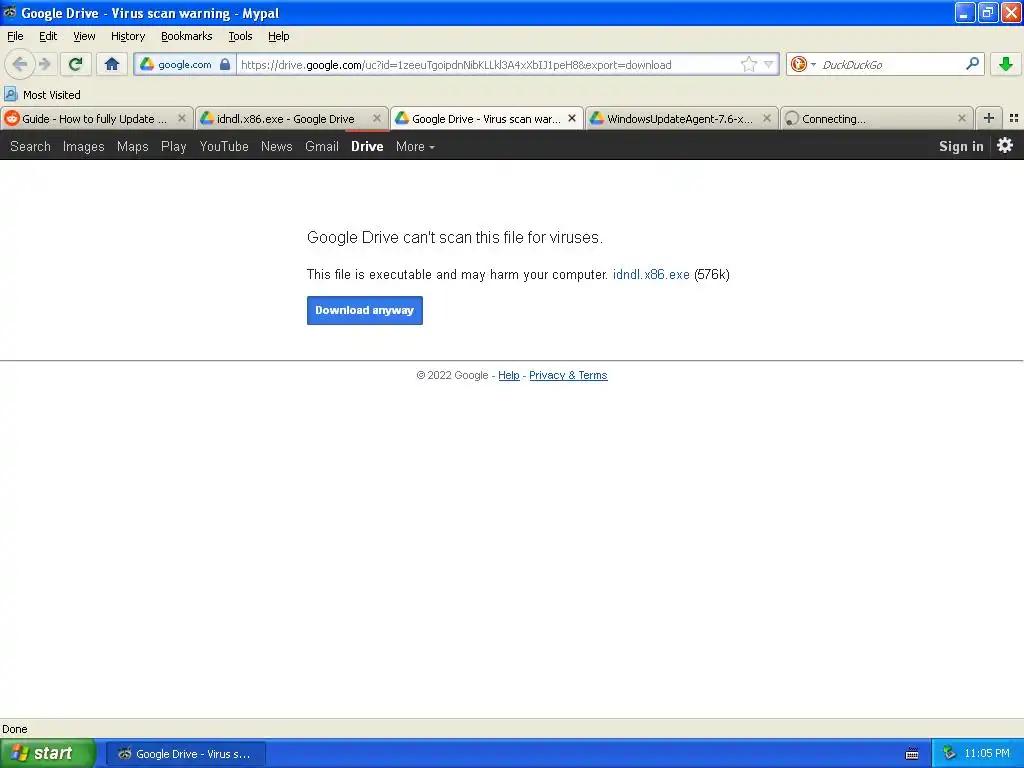This screenshot has width=1024, height=768.
Task: Bookmark this page with the star icon
Action: (x=748, y=64)
